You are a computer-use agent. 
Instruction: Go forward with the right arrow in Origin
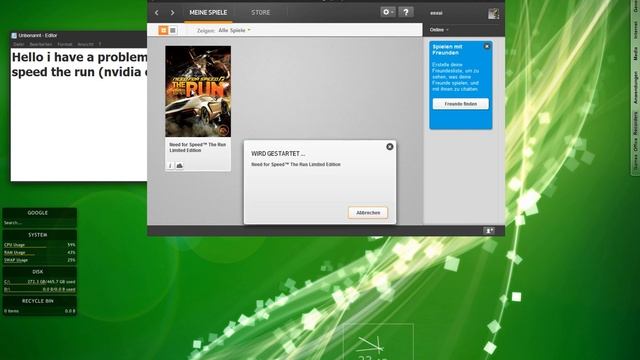click(x=172, y=13)
